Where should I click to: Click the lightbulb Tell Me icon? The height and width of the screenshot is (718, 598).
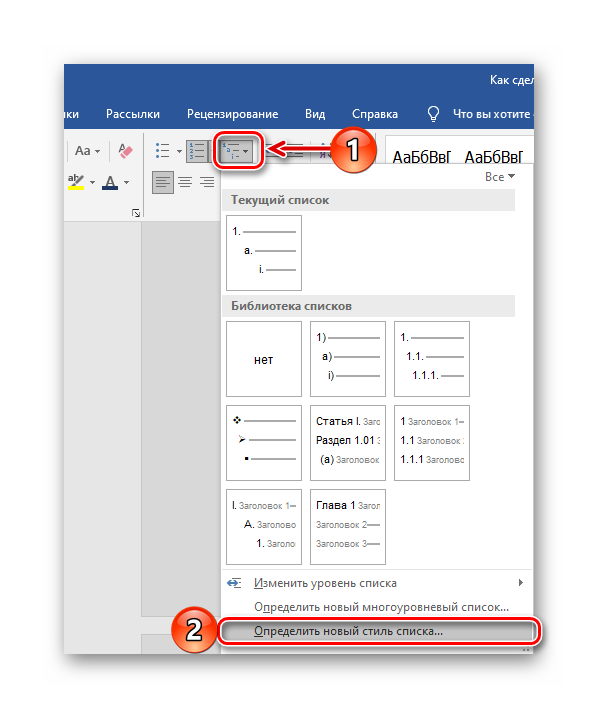click(433, 113)
